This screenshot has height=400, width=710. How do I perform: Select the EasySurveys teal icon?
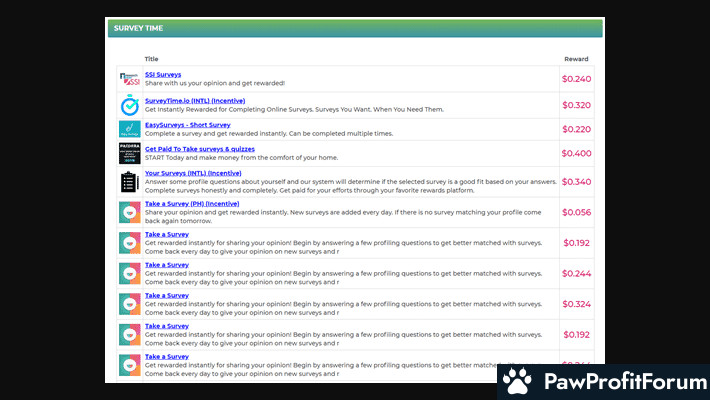(129, 130)
